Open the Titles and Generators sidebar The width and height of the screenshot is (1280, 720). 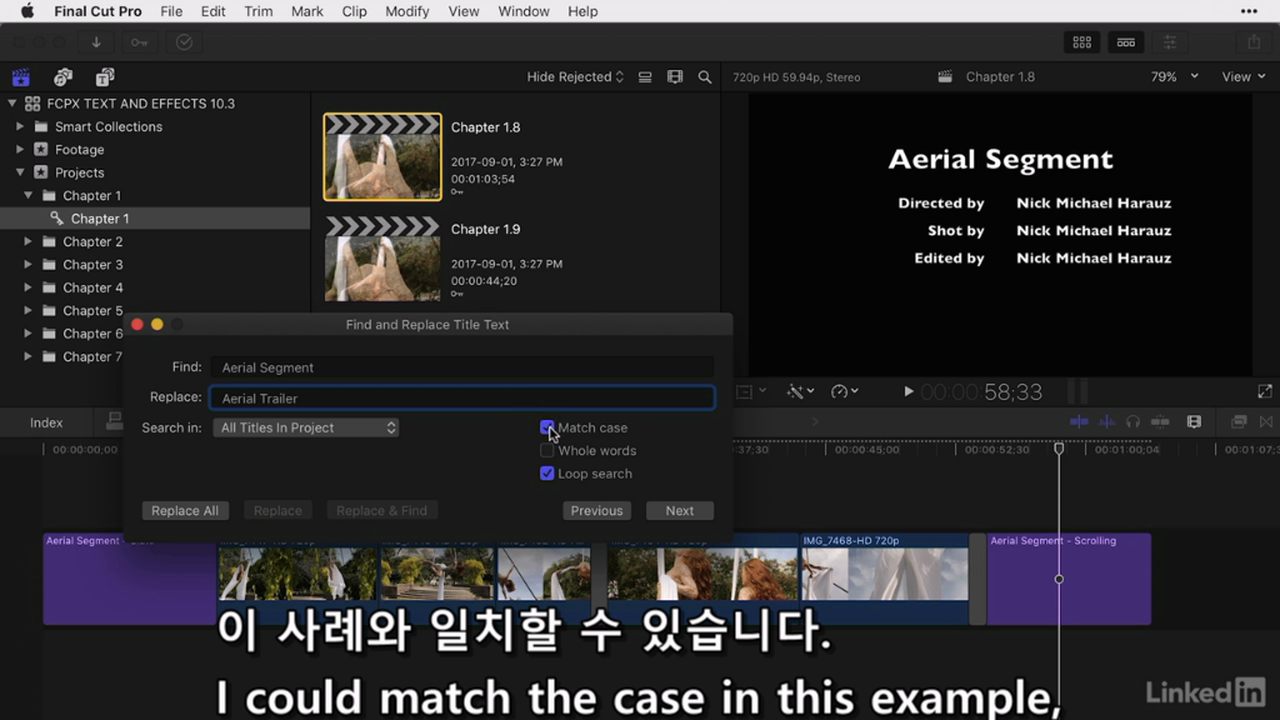click(x=105, y=77)
